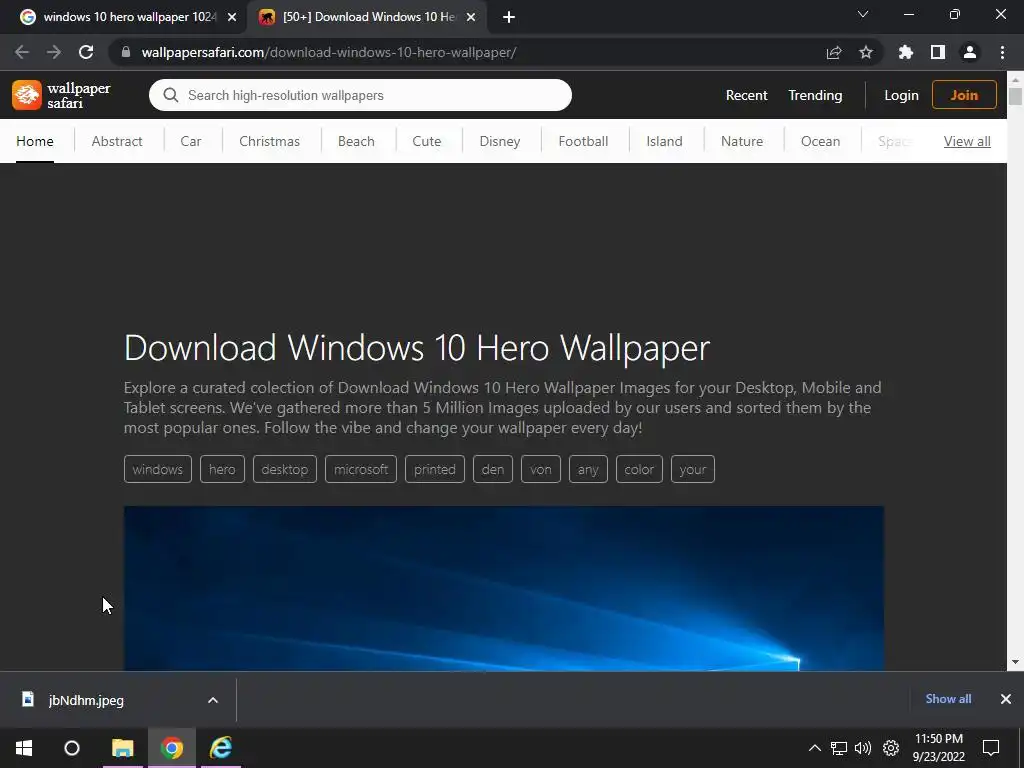The image size is (1024, 768).
Task: Click the 'your' tag
Action: coord(692,469)
